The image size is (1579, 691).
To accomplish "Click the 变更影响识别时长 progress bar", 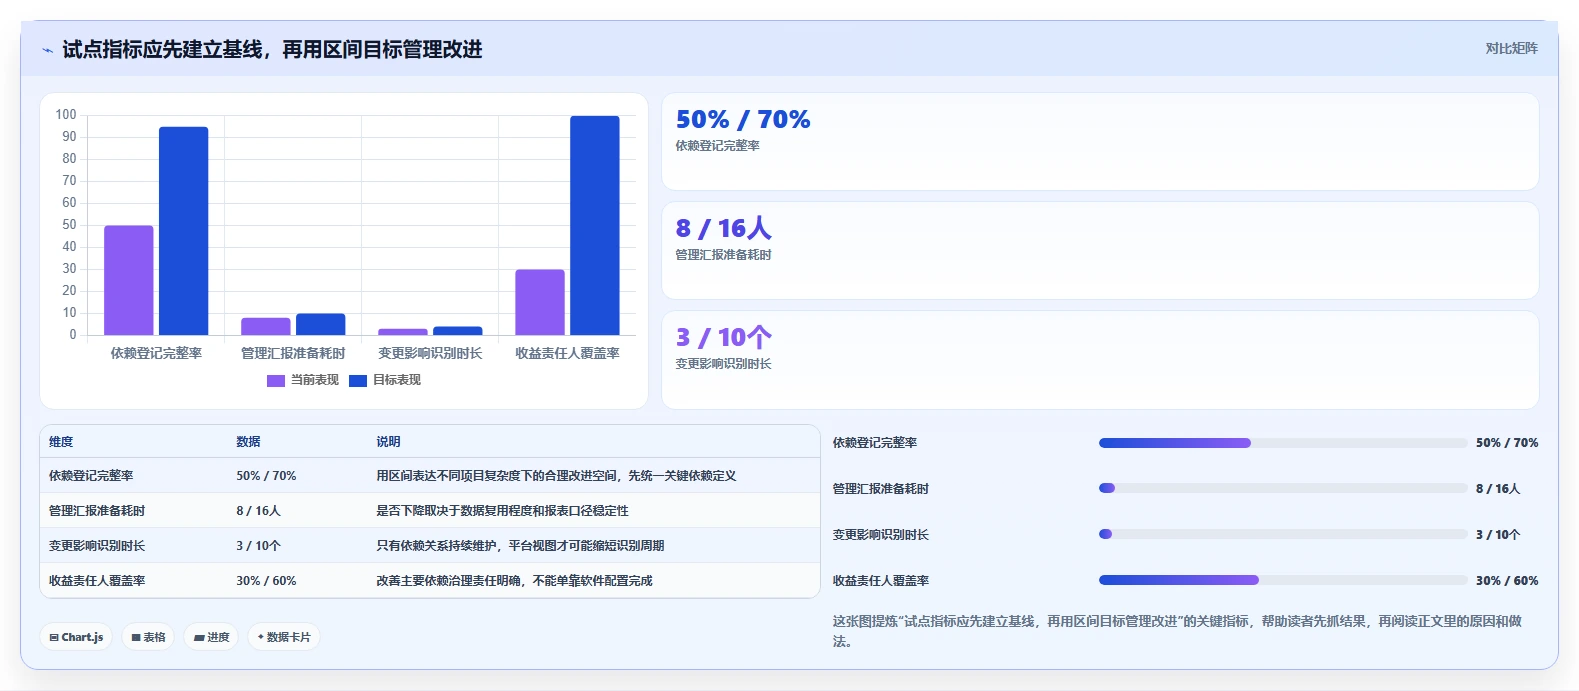I will (x=1283, y=534).
